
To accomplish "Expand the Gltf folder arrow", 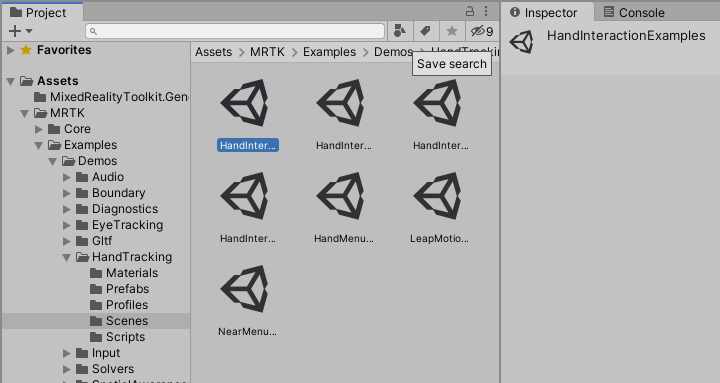I will (x=67, y=242).
